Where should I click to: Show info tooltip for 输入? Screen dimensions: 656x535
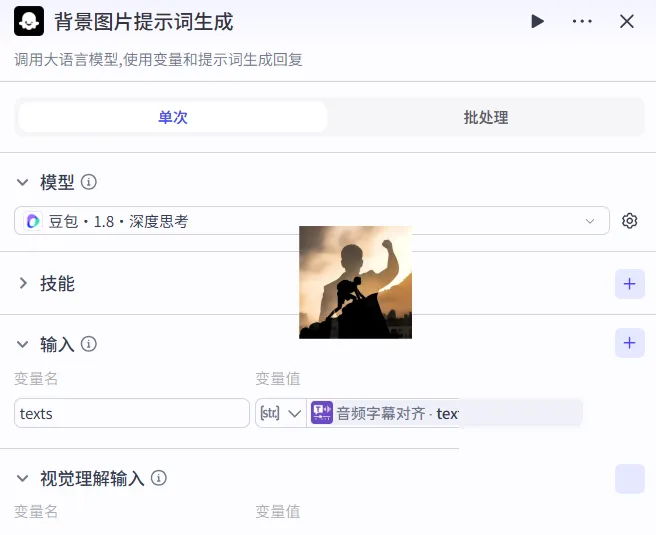(89, 344)
